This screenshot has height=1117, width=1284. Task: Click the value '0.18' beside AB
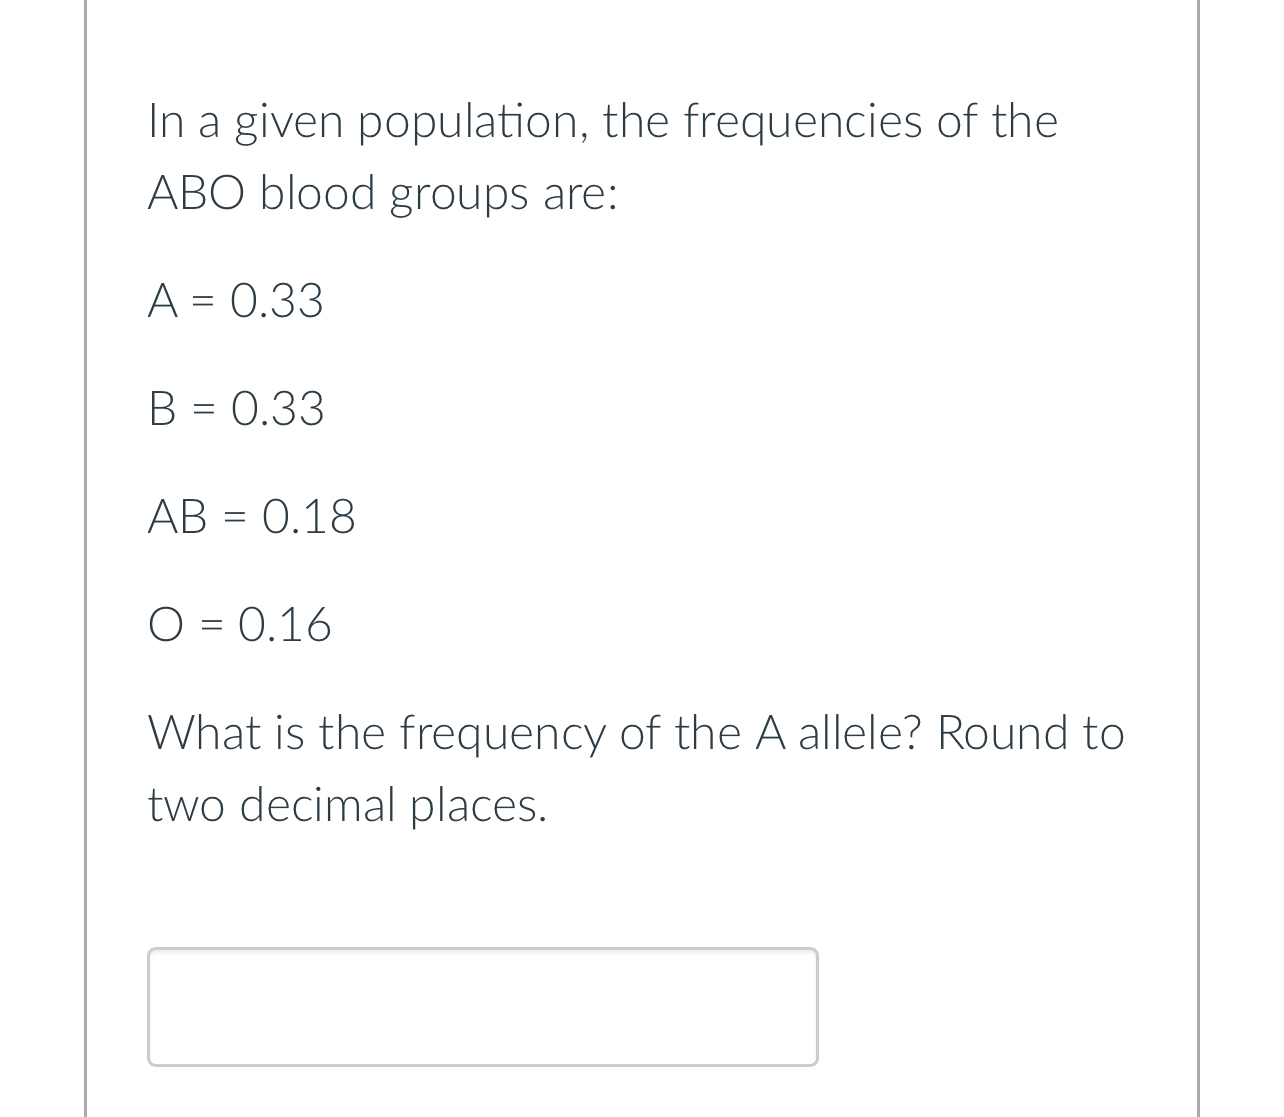click(309, 517)
